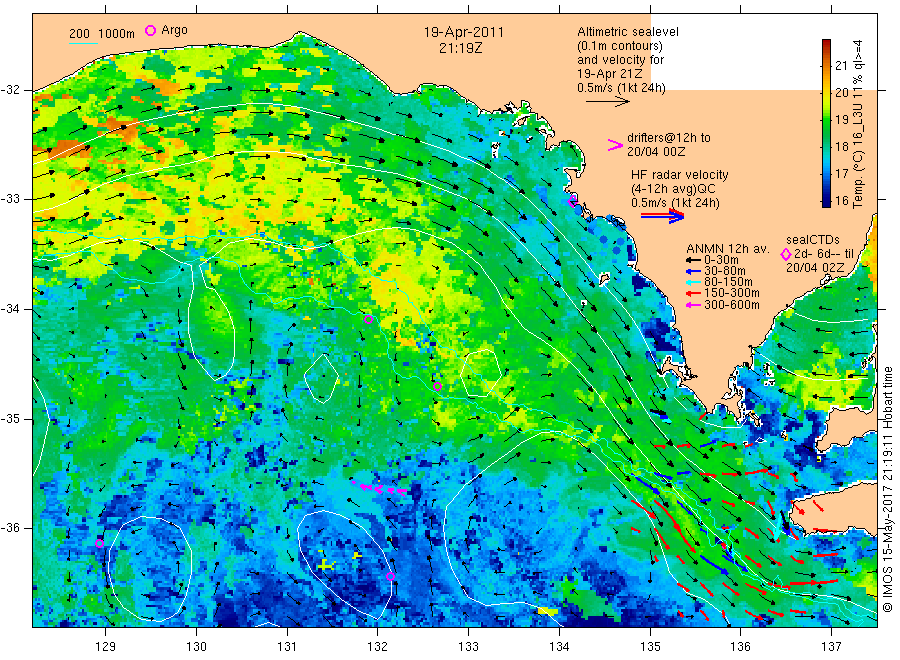Viewport: 900px width, 660px height.
Task: Click the magenta 300-600m arrow in ANMN legend
Action: tap(693, 305)
